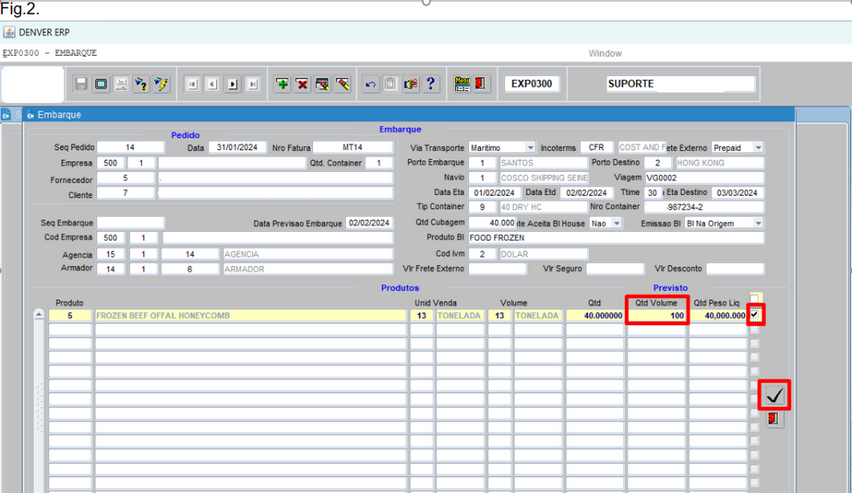Click the undo arrow toolbar icon

pyautogui.click(x=370, y=85)
